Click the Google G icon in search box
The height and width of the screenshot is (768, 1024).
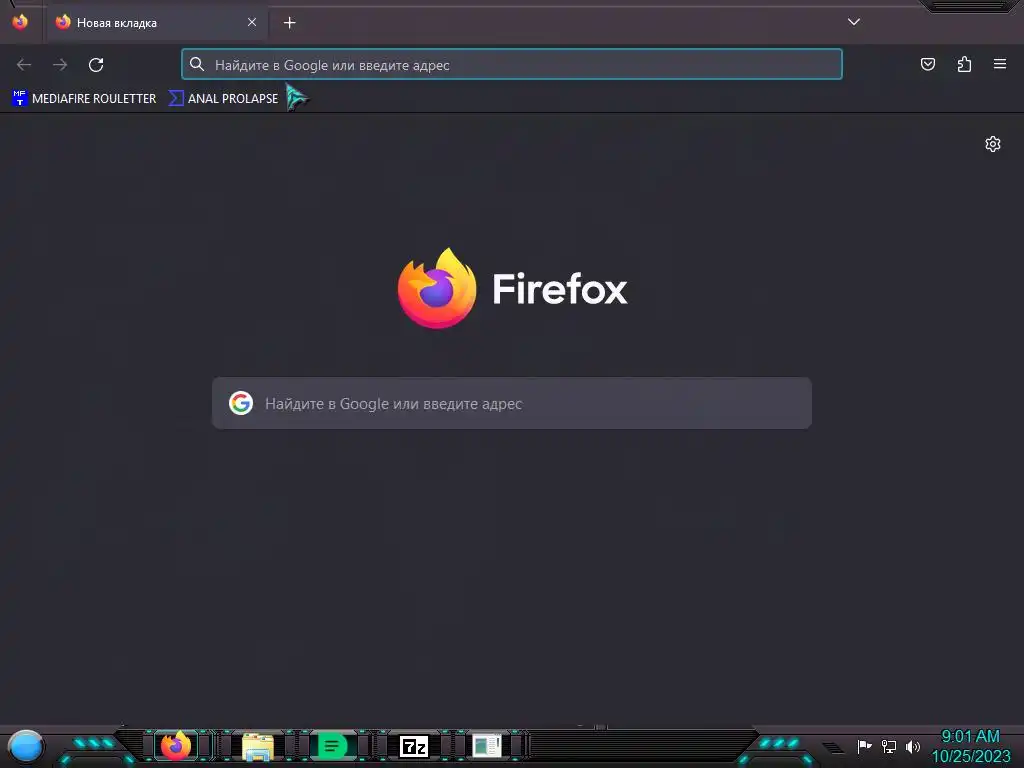point(241,403)
